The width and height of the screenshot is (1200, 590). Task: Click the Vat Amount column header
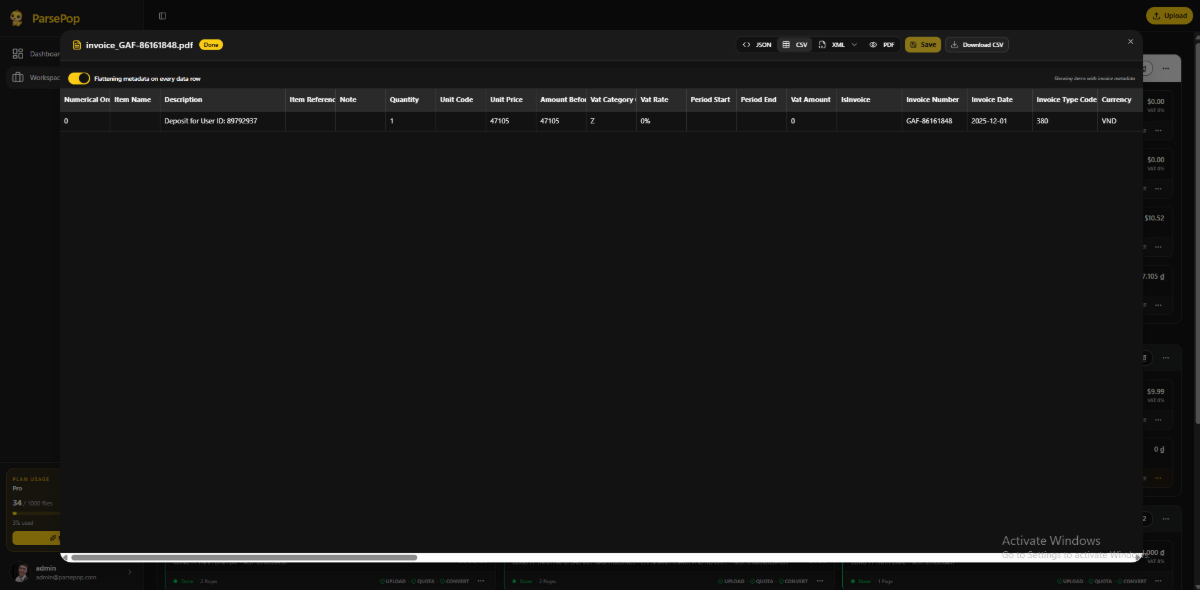[x=810, y=100]
